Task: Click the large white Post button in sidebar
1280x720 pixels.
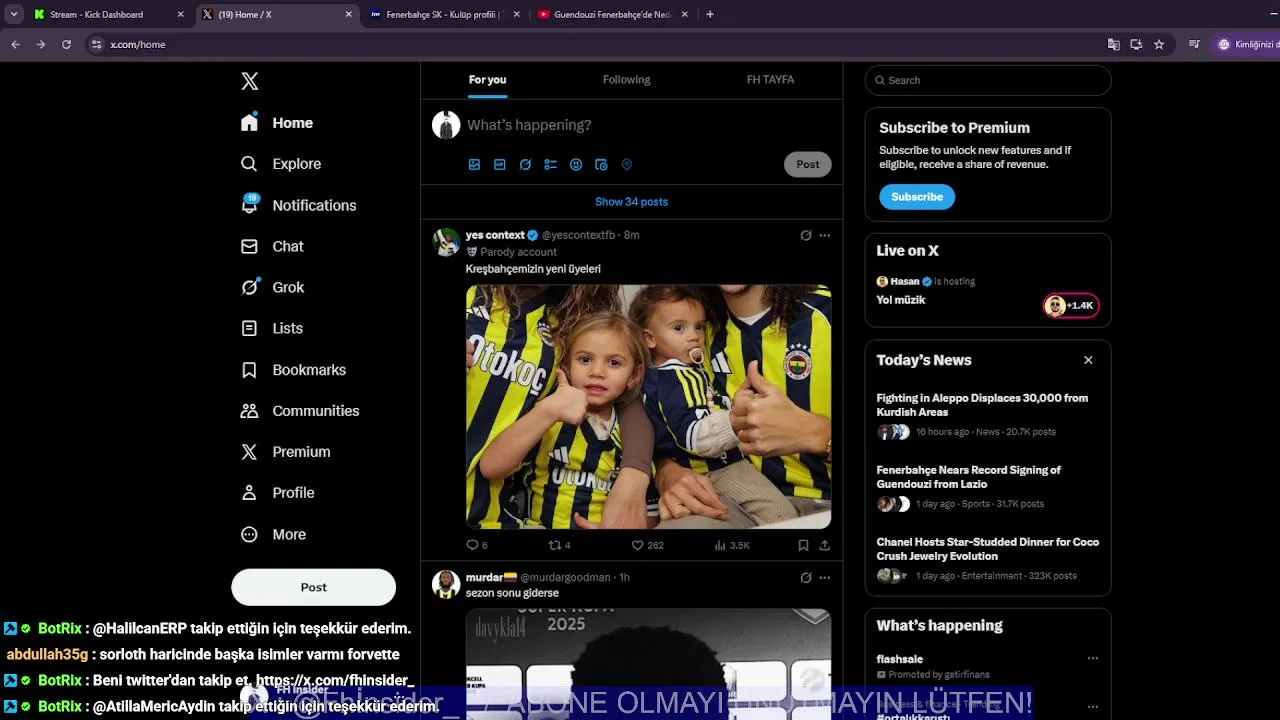Action: (x=313, y=587)
